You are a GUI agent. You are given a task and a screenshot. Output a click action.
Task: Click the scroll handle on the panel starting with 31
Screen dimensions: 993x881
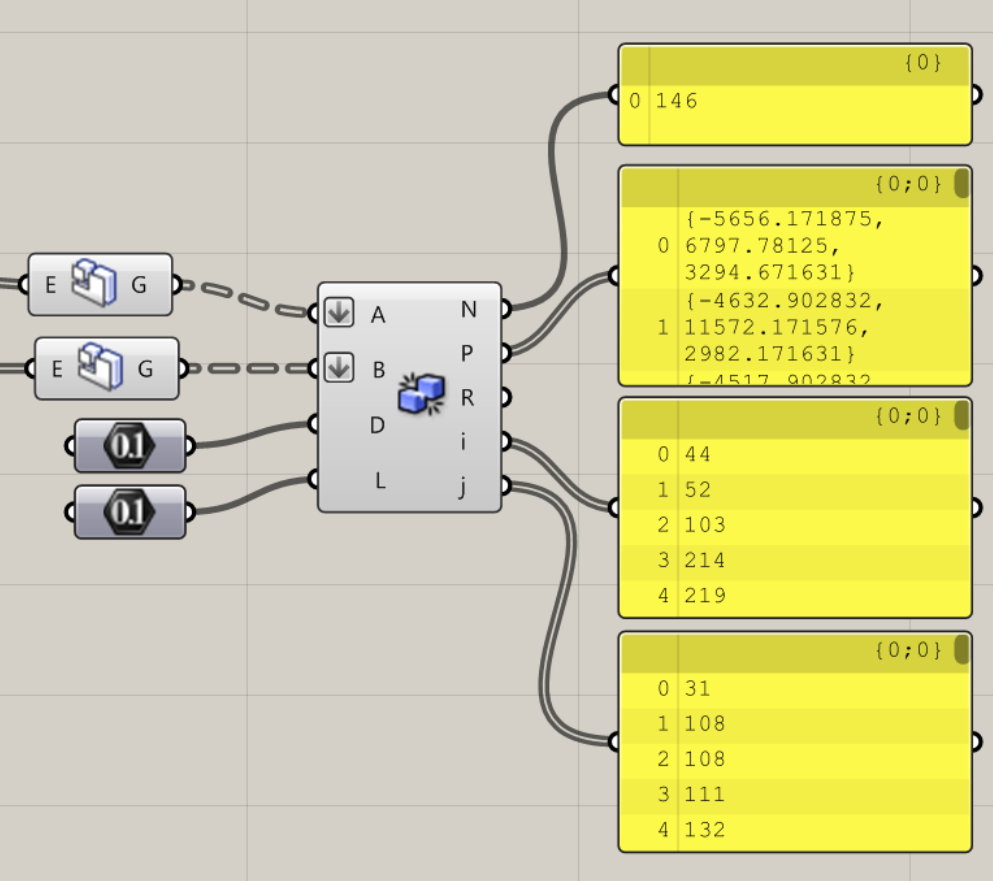[961, 649]
